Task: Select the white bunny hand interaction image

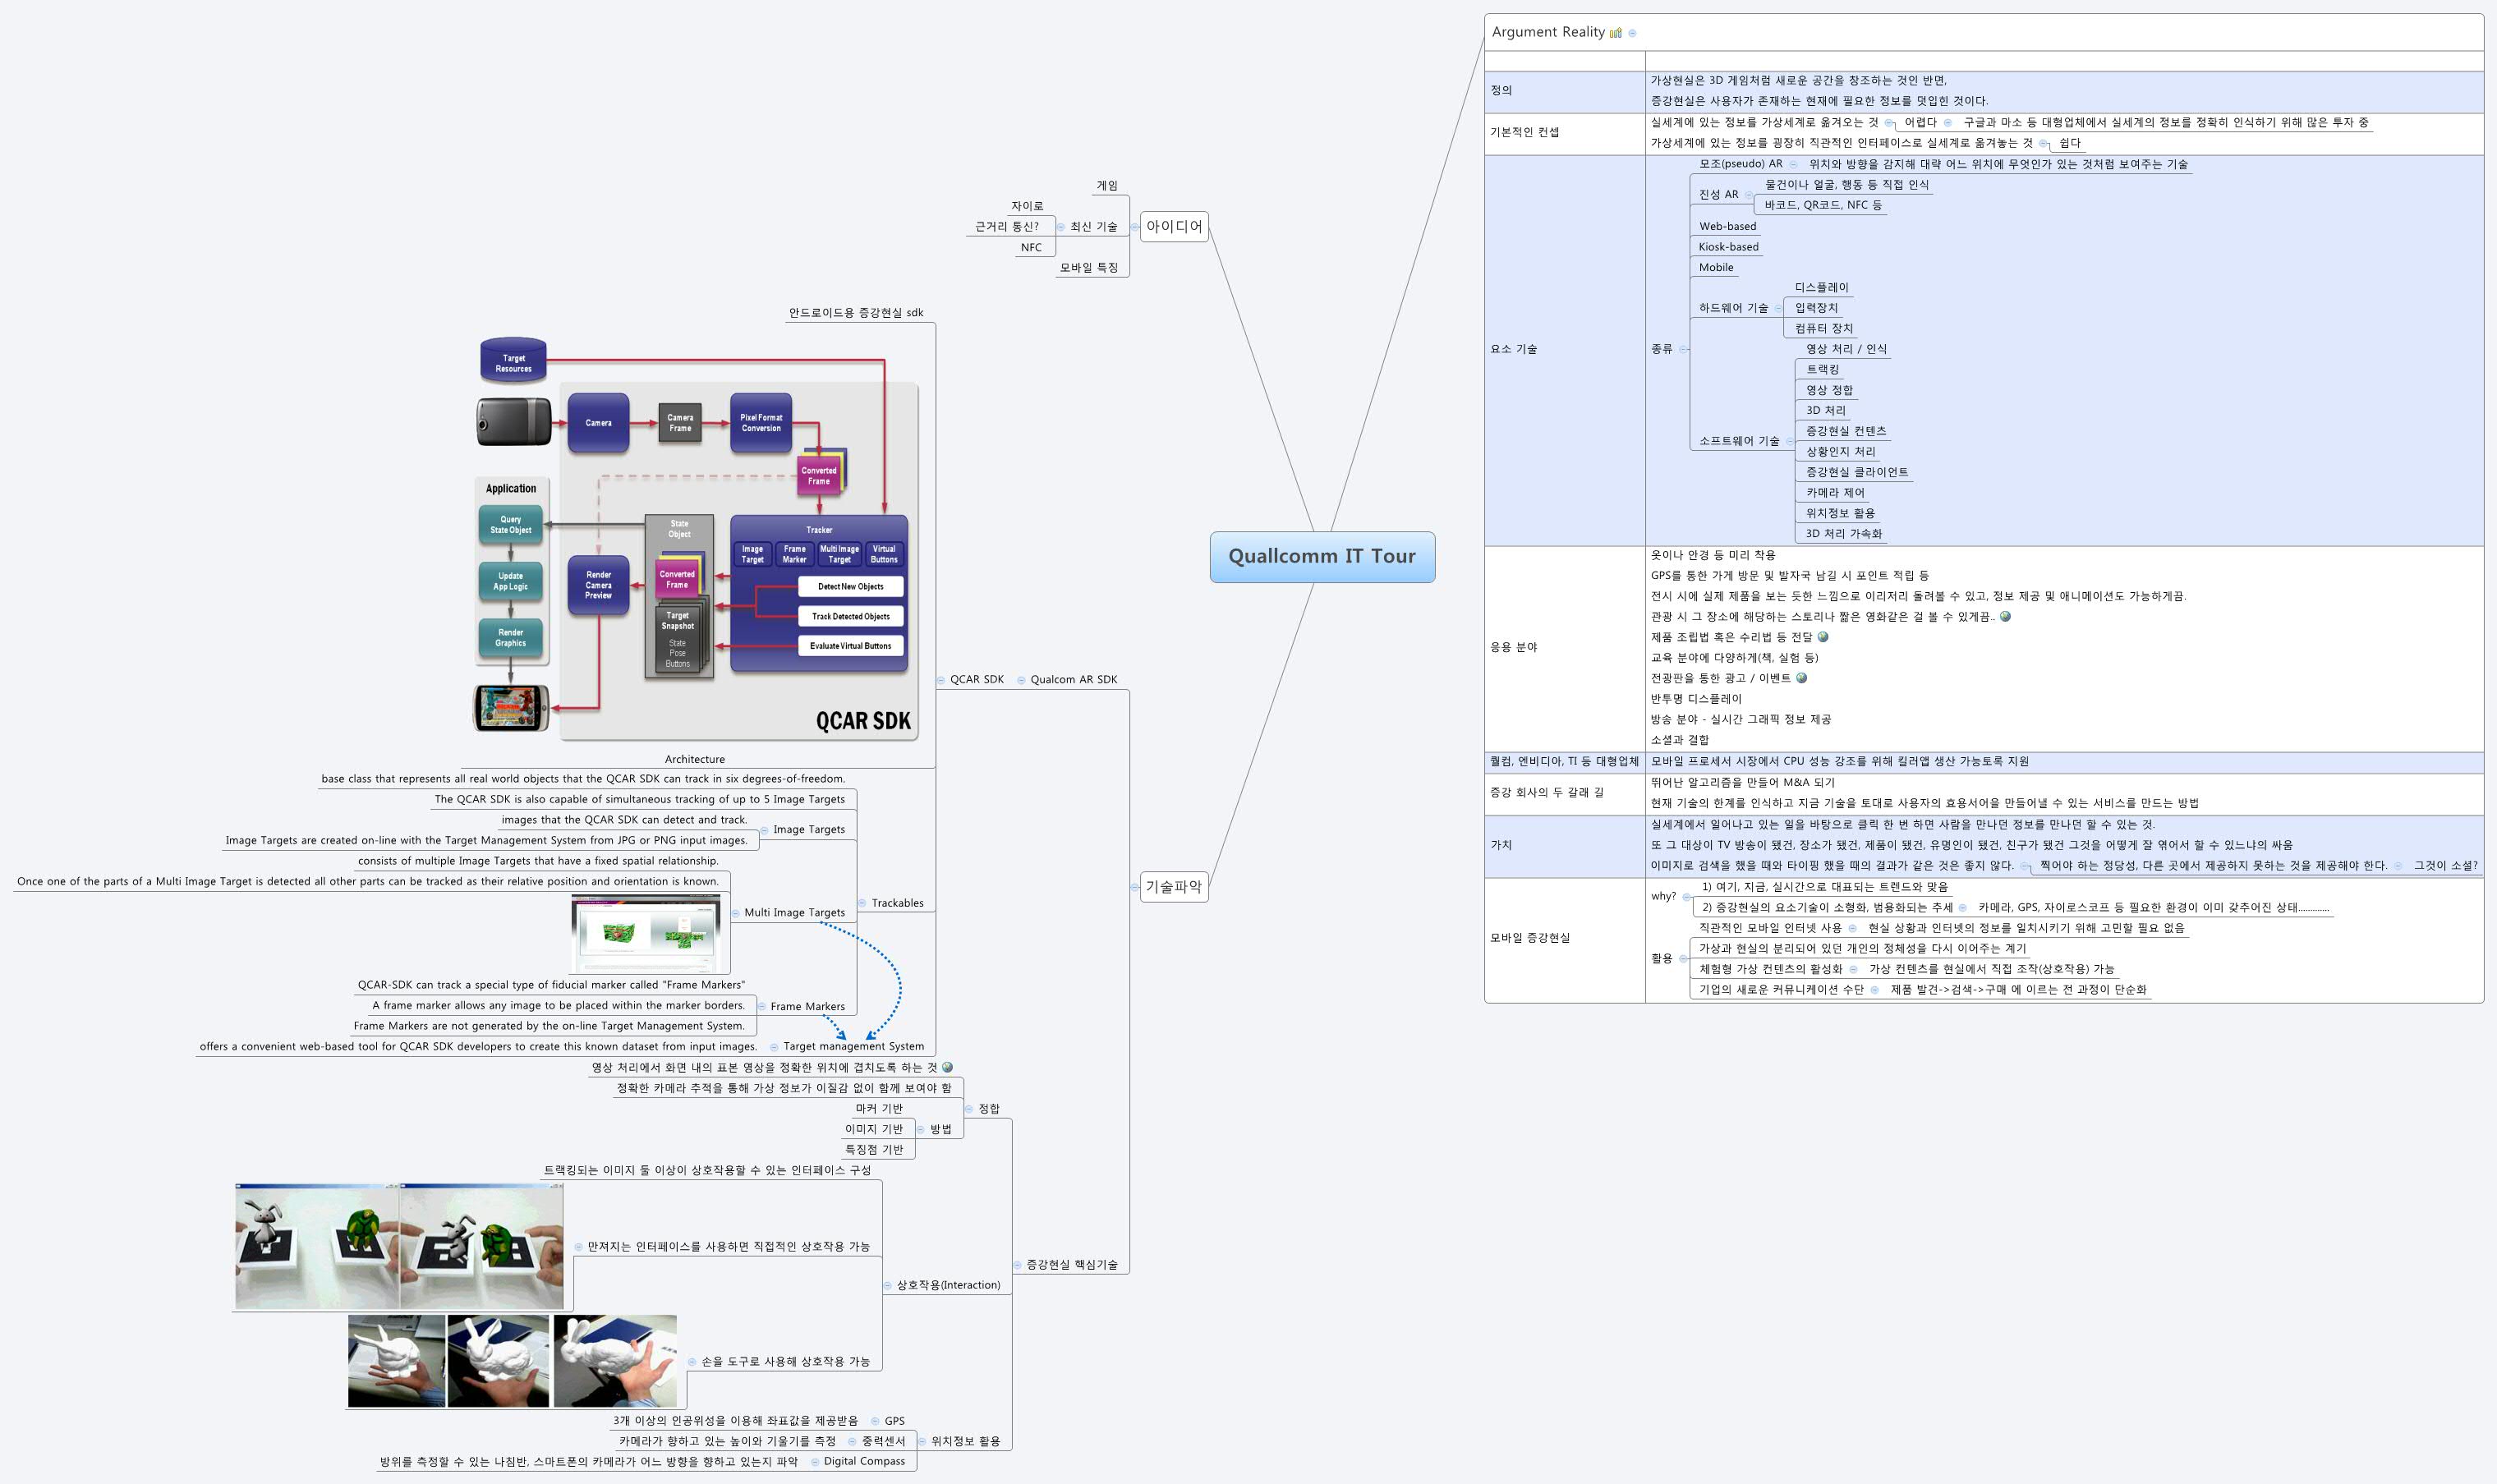Action: tap(512, 1361)
